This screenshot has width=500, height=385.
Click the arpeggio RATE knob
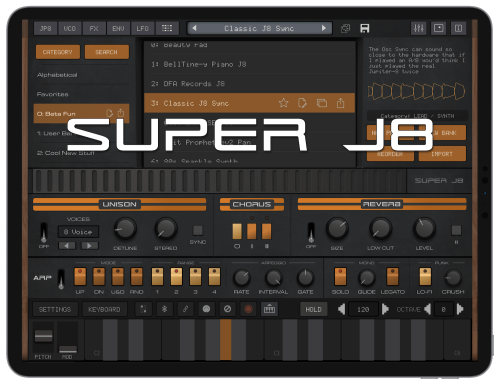241,278
